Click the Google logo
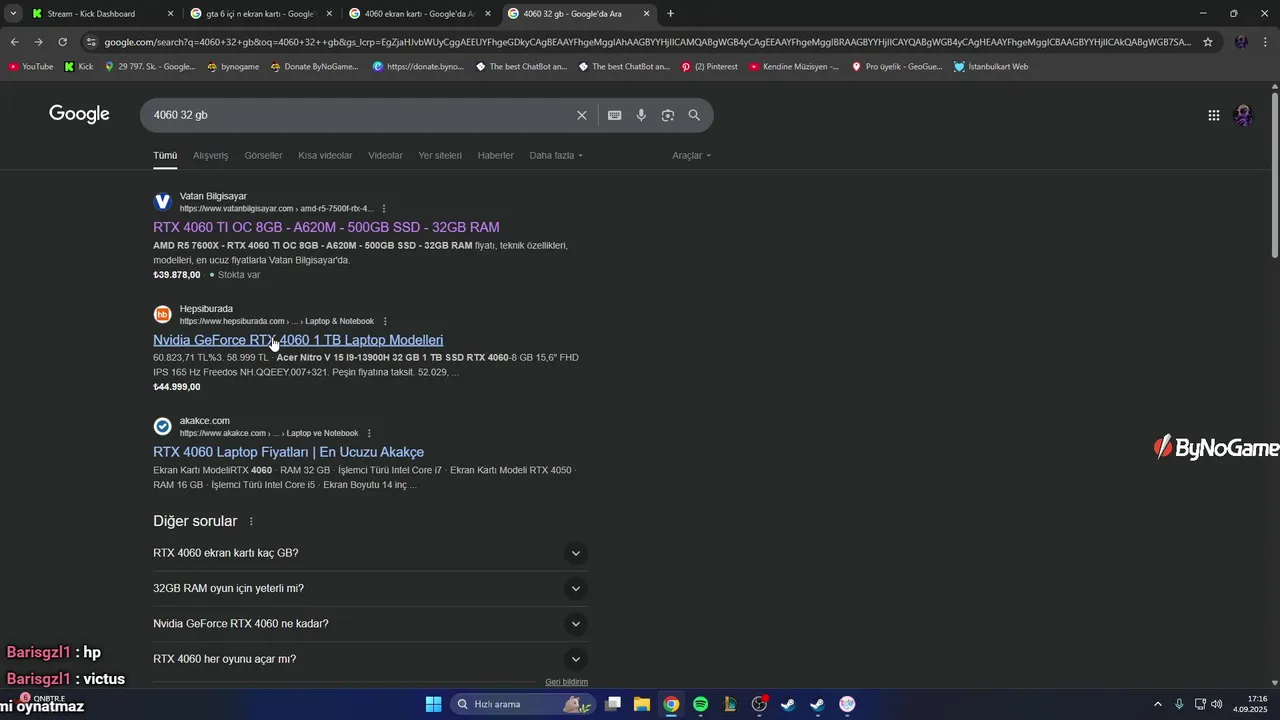Screen dimensions: 1280x720 coord(79,114)
